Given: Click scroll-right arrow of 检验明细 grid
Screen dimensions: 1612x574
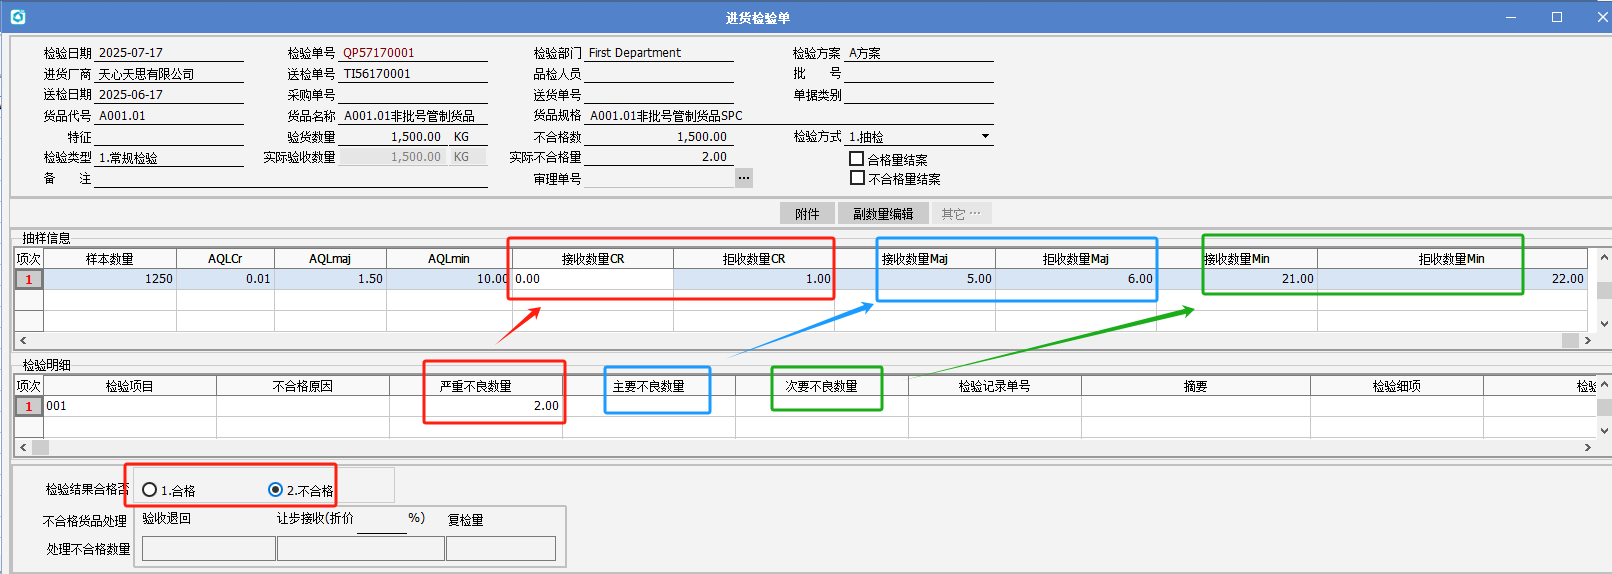Looking at the screenshot, I should point(1587,448).
